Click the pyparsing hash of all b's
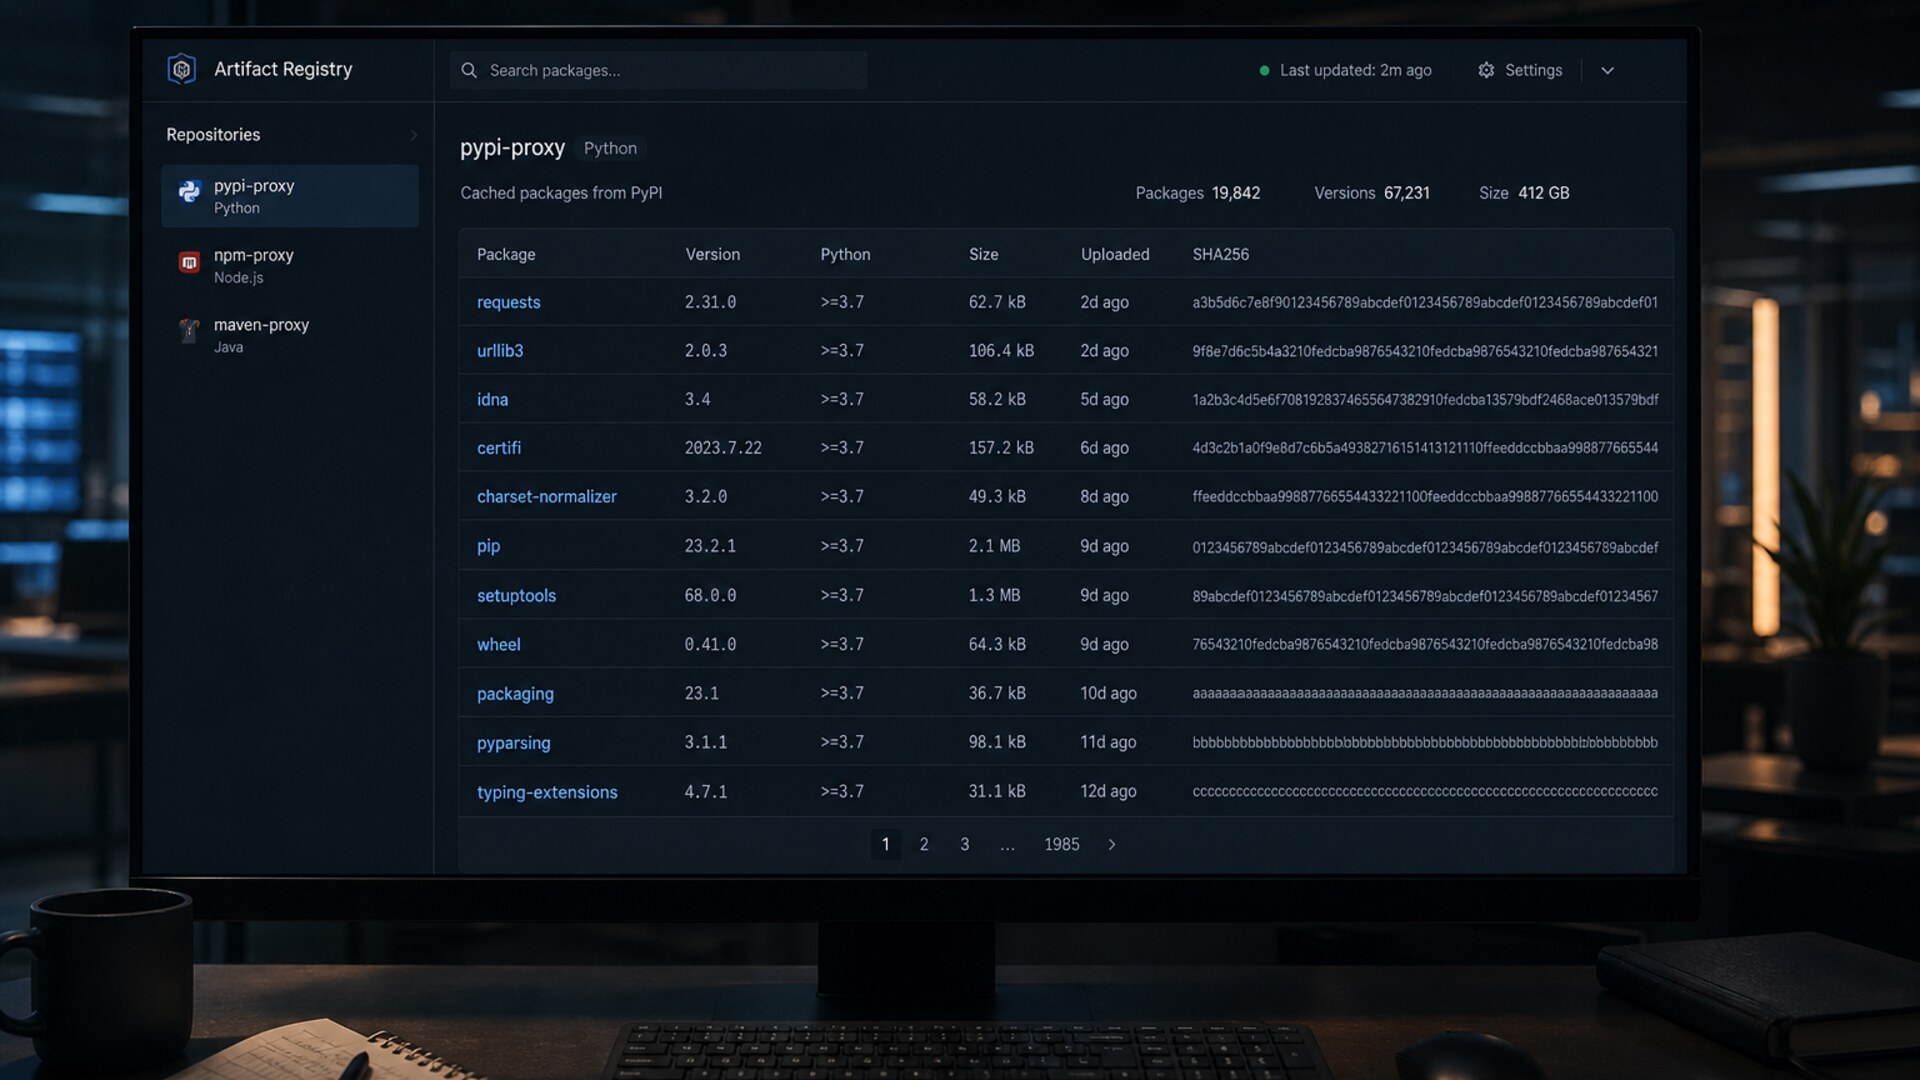The image size is (1920, 1080). pyautogui.click(x=1425, y=742)
